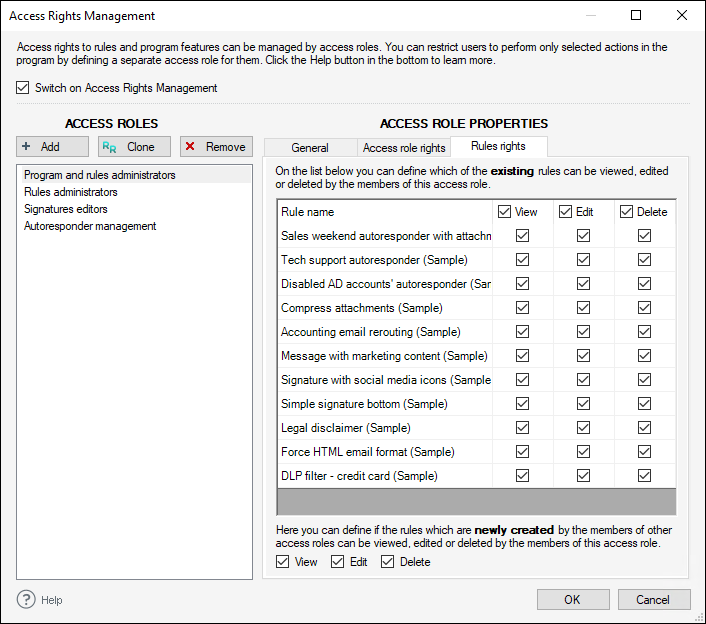Click the Add access role button

tap(52, 147)
